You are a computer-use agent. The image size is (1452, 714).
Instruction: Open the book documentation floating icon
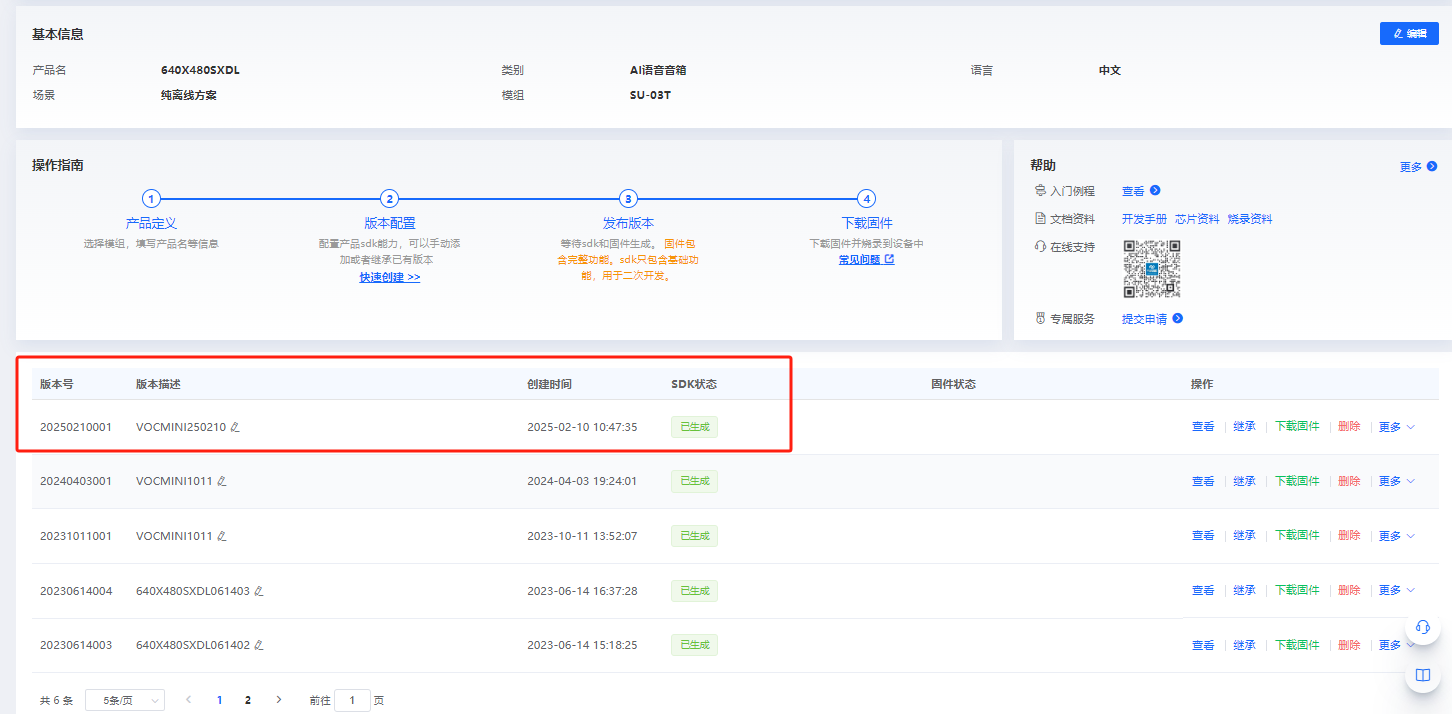tap(1422, 675)
